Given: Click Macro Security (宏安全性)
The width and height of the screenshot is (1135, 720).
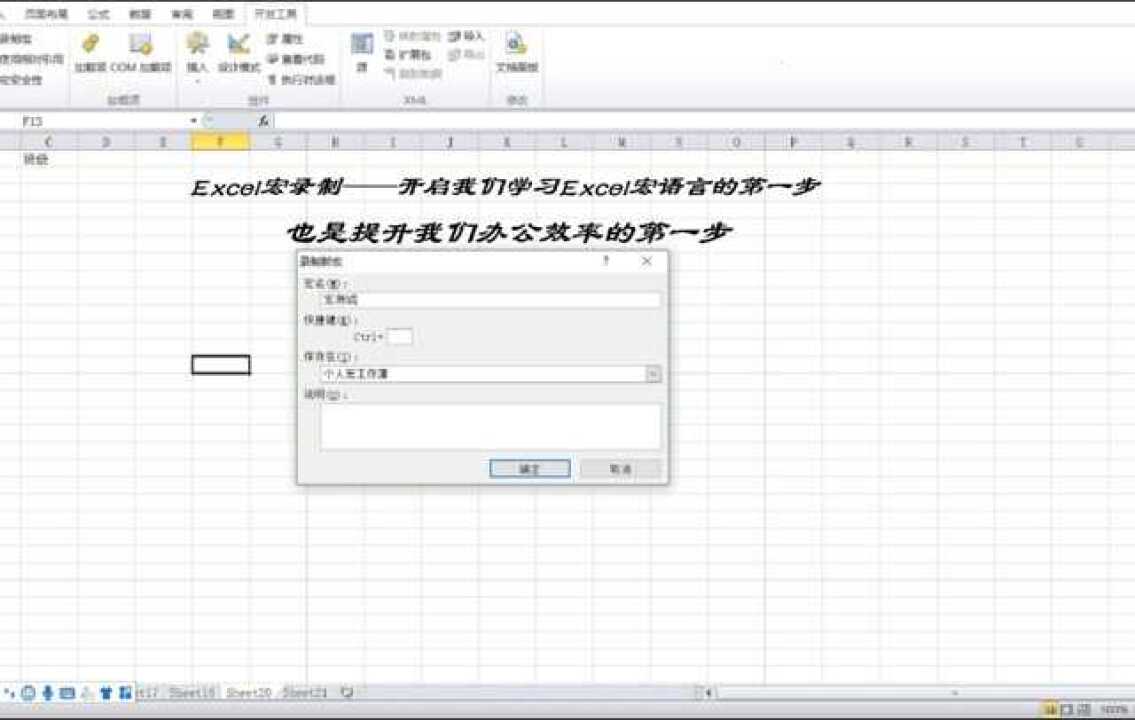Looking at the screenshot, I should coord(22,80).
